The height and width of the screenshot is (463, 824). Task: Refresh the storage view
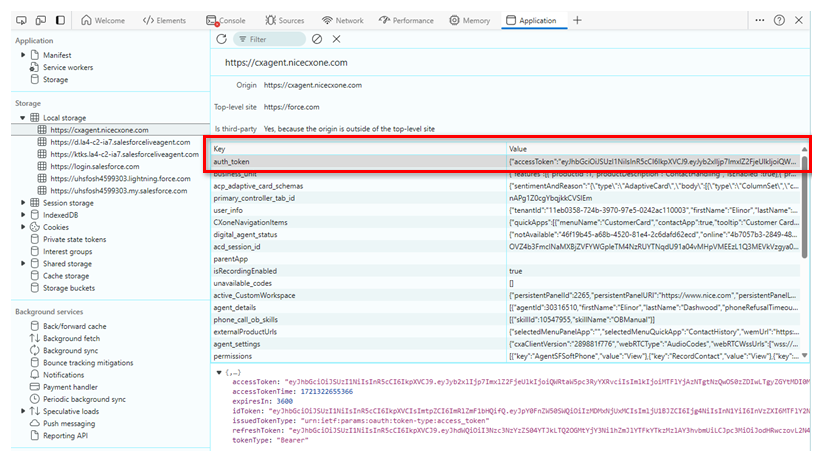(x=221, y=39)
